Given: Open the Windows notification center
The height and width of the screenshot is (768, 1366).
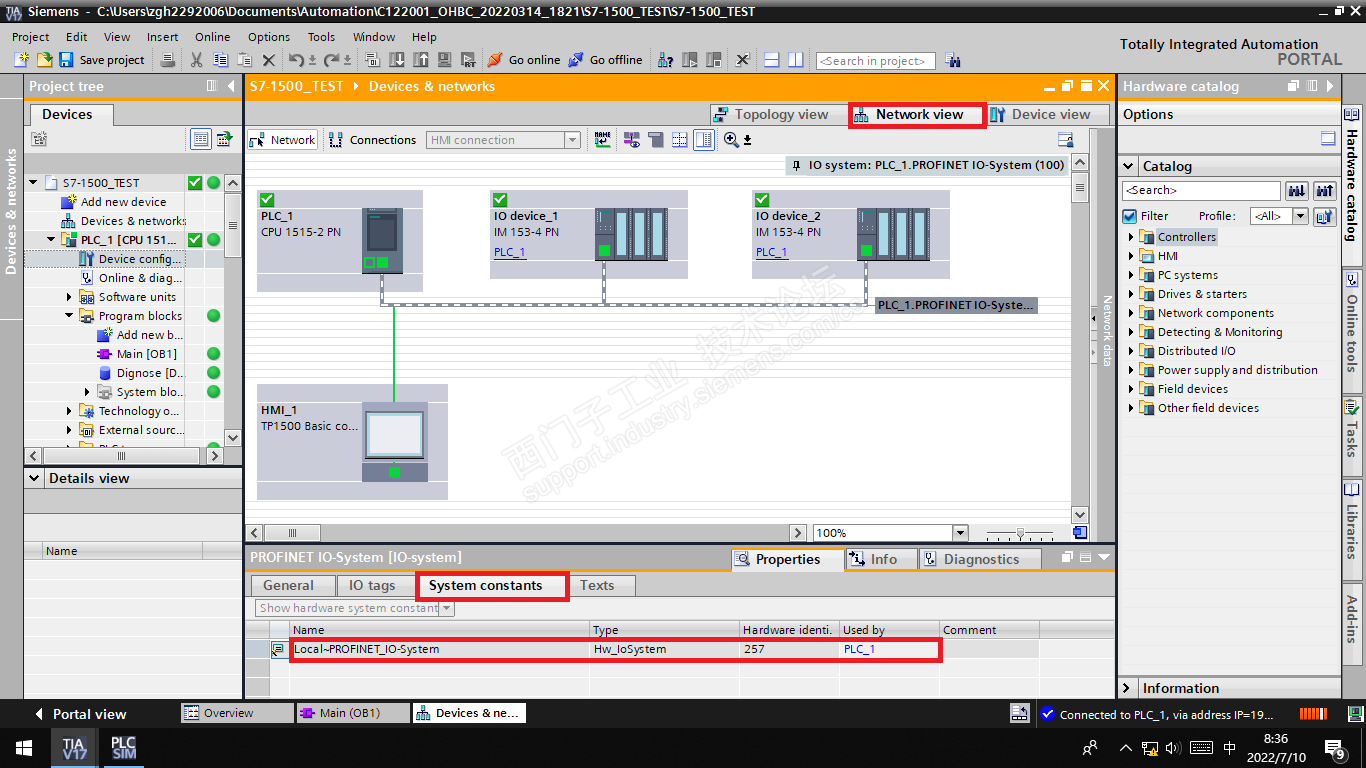Looking at the screenshot, I should [x=1334, y=748].
